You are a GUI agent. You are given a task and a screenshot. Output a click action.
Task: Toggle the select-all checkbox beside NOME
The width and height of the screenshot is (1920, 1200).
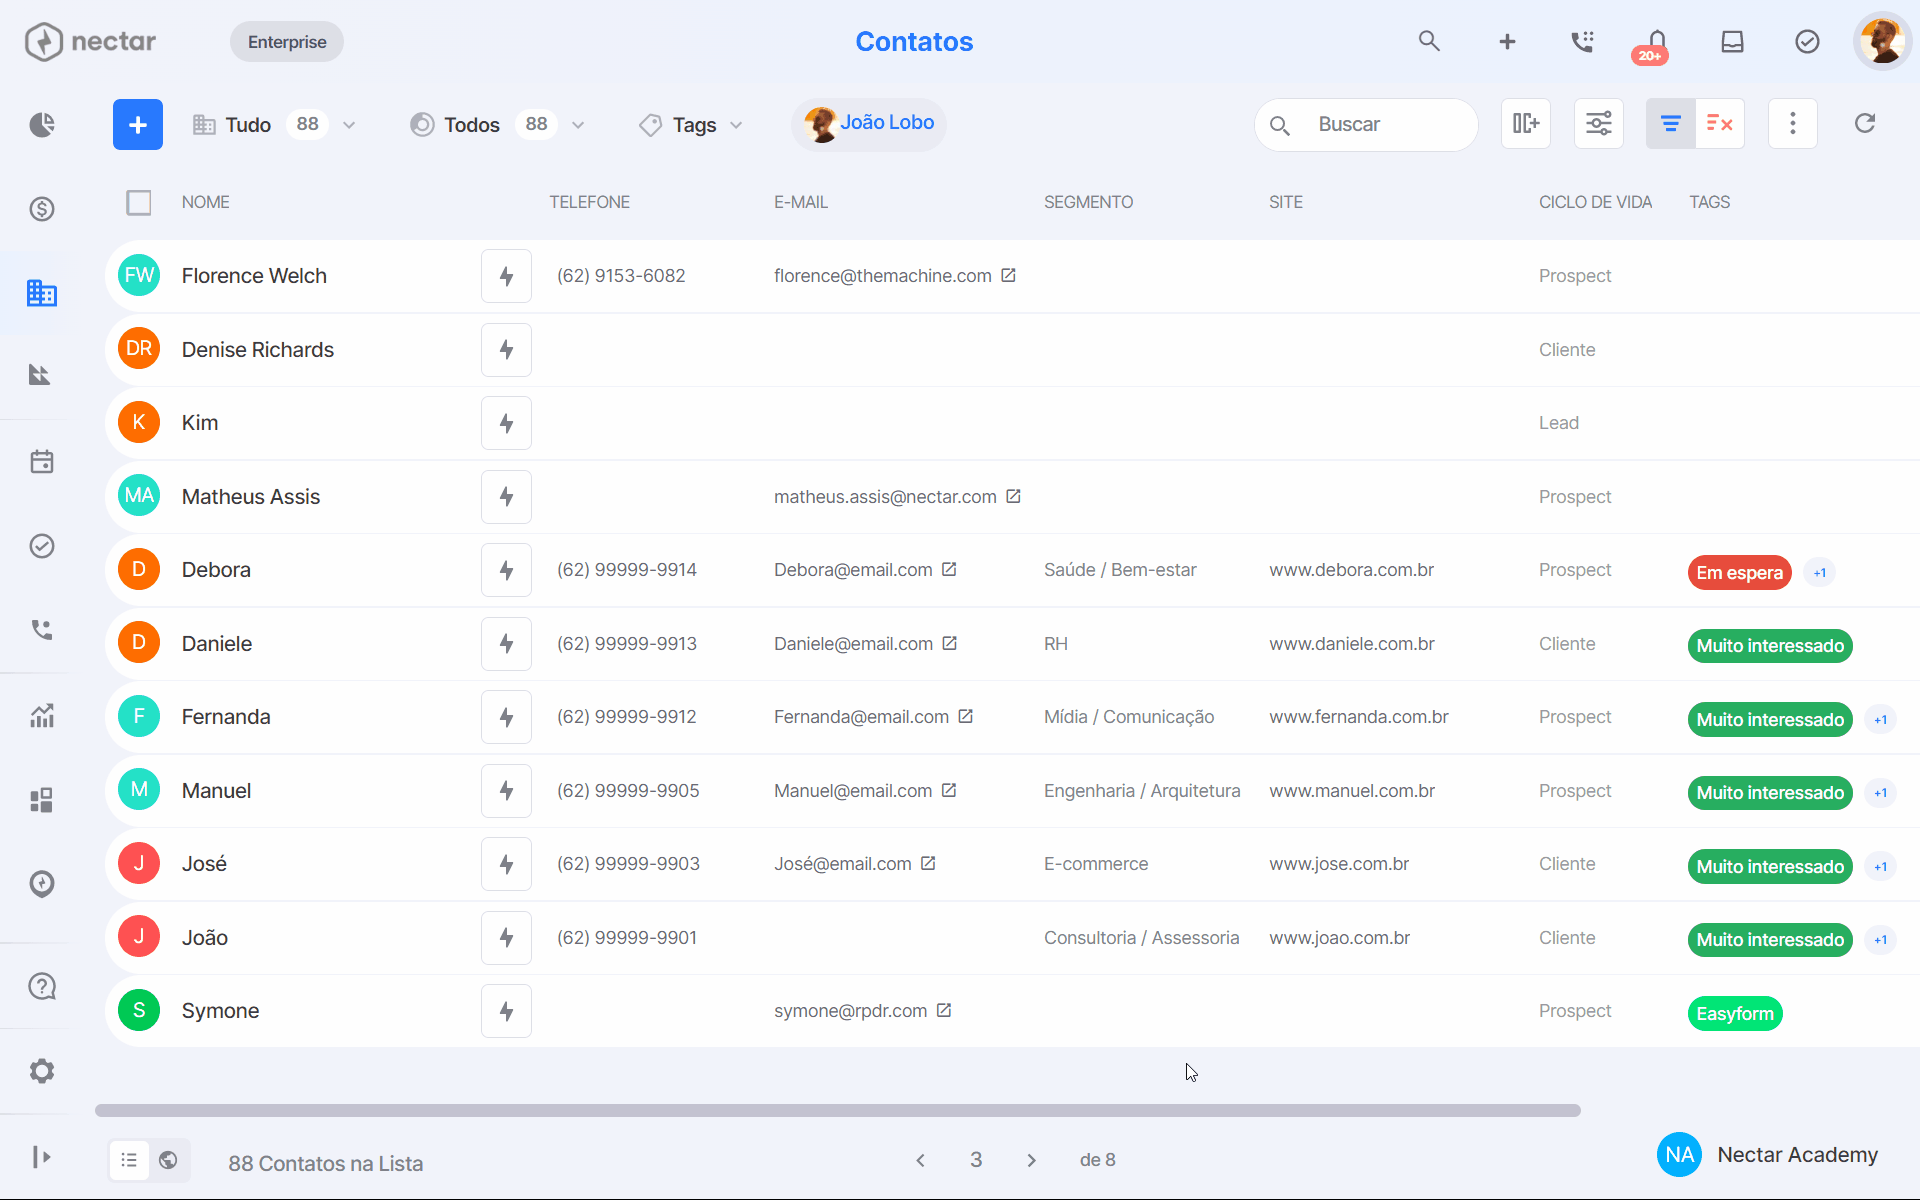139,203
